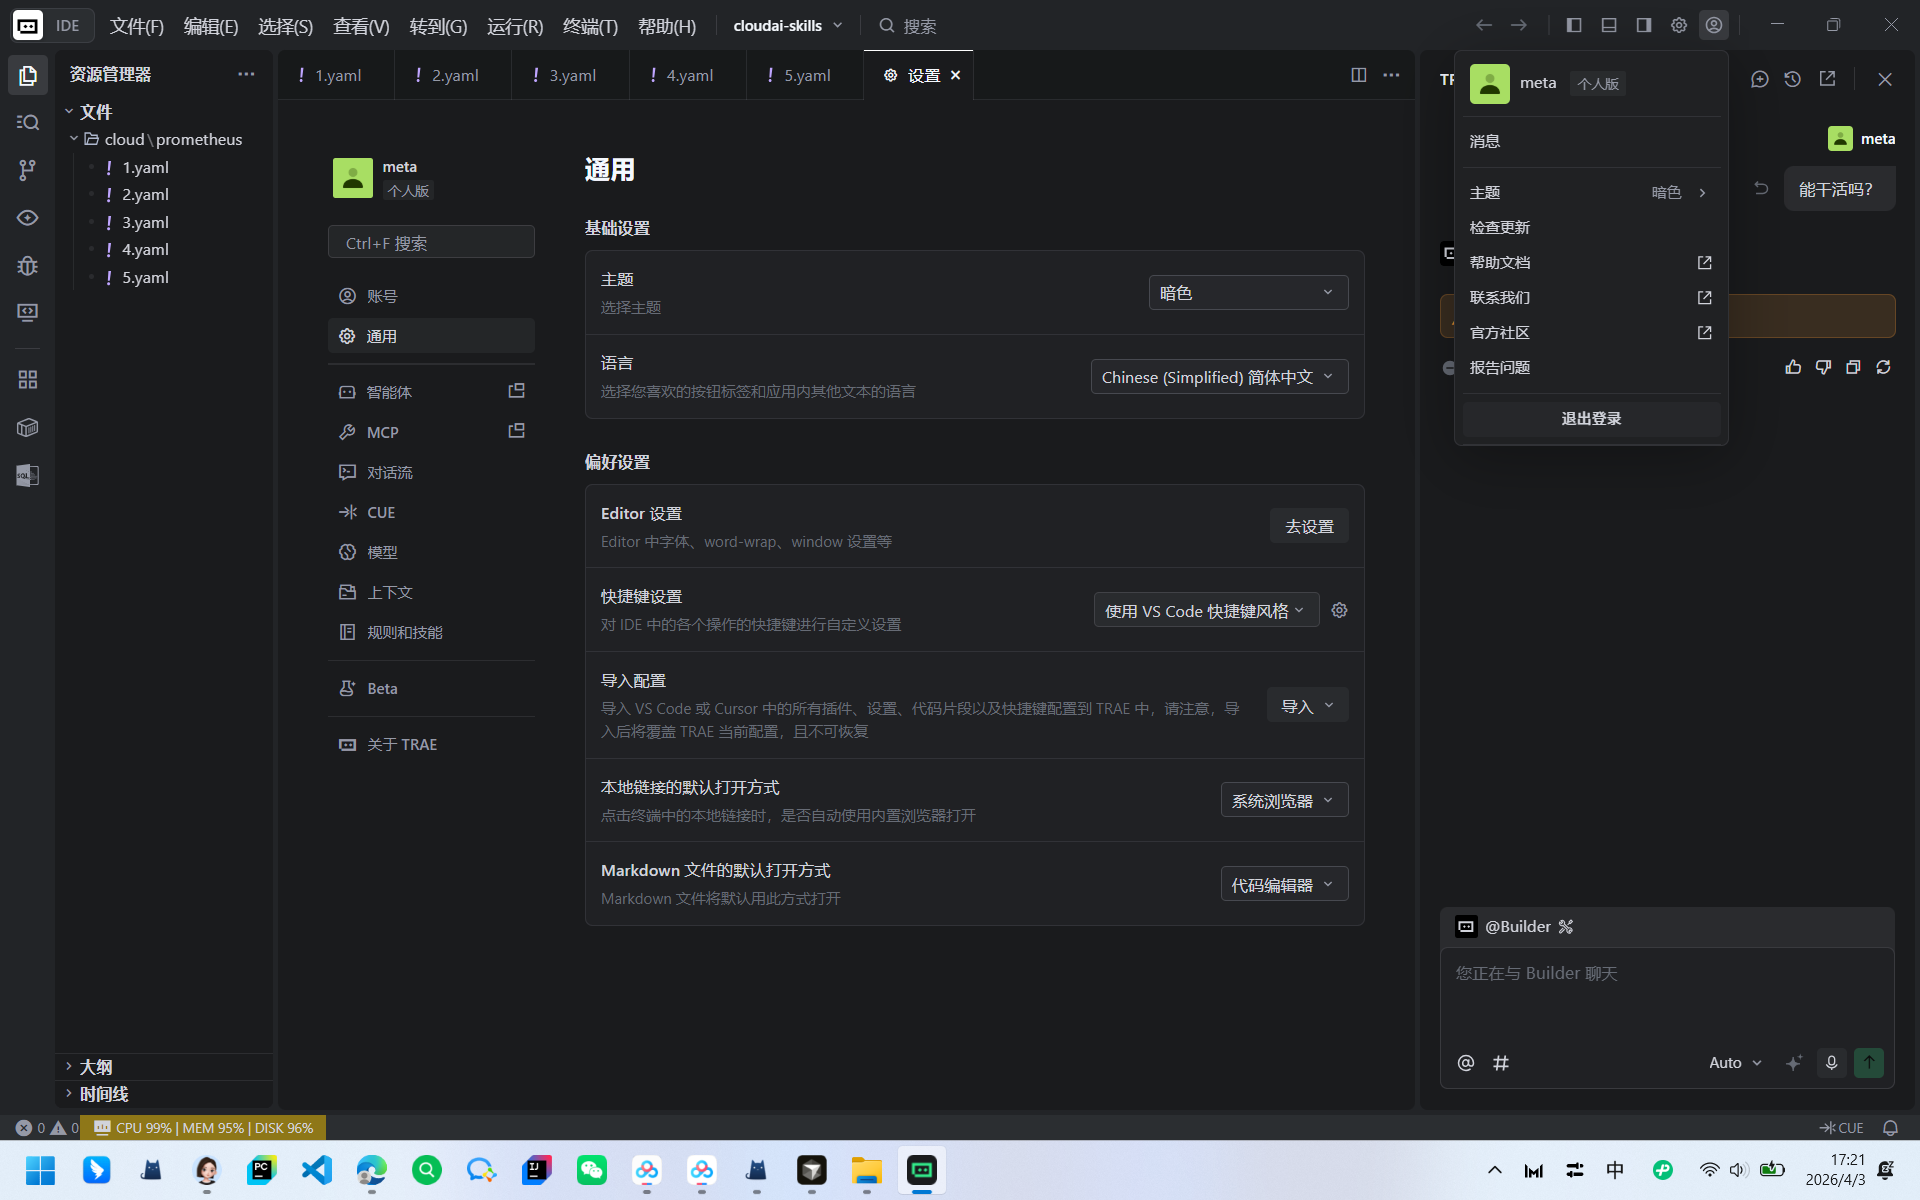Click the keybinding settings gear icon
Viewport: 1920px width, 1200px height.
[1339, 610]
